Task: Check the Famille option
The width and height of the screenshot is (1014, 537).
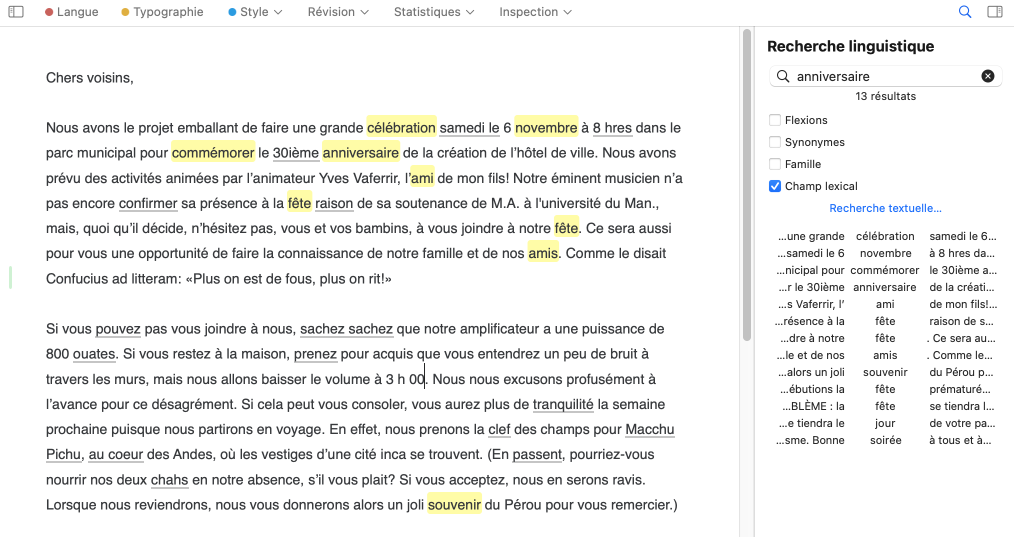Action: [775, 164]
